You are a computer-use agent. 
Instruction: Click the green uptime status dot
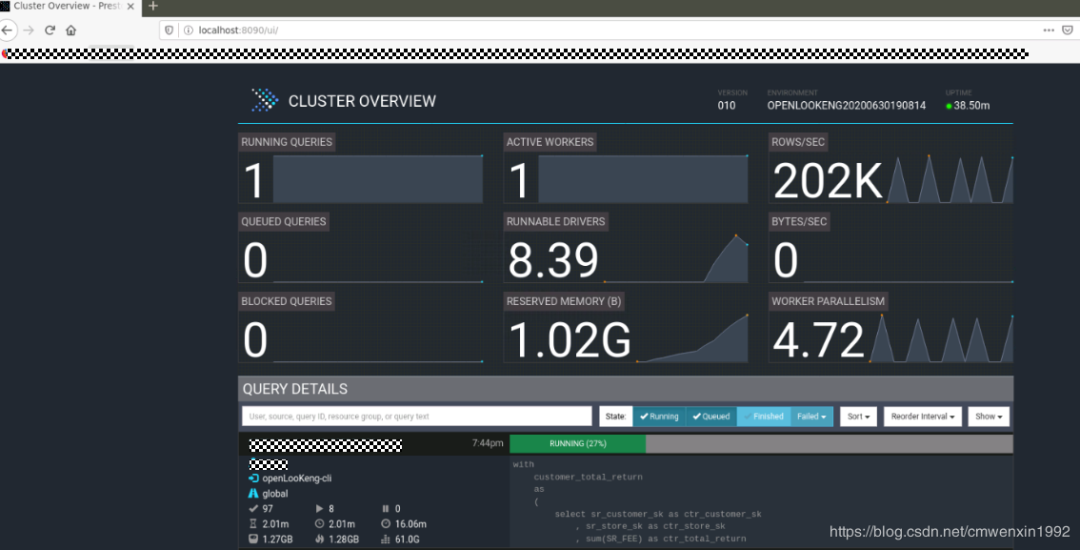(949, 106)
